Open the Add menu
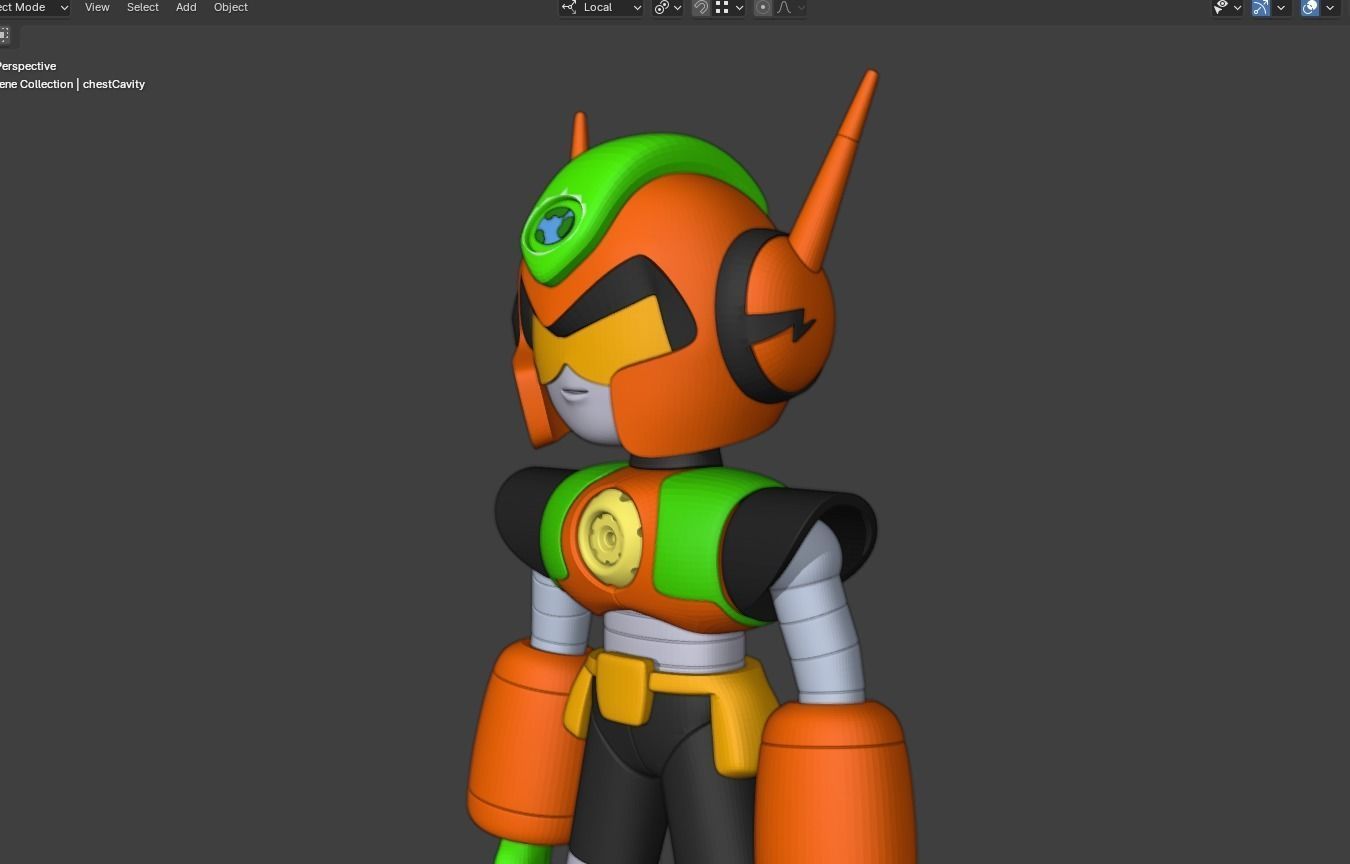The width and height of the screenshot is (1350, 864). pyautogui.click(x=186, y=7)
